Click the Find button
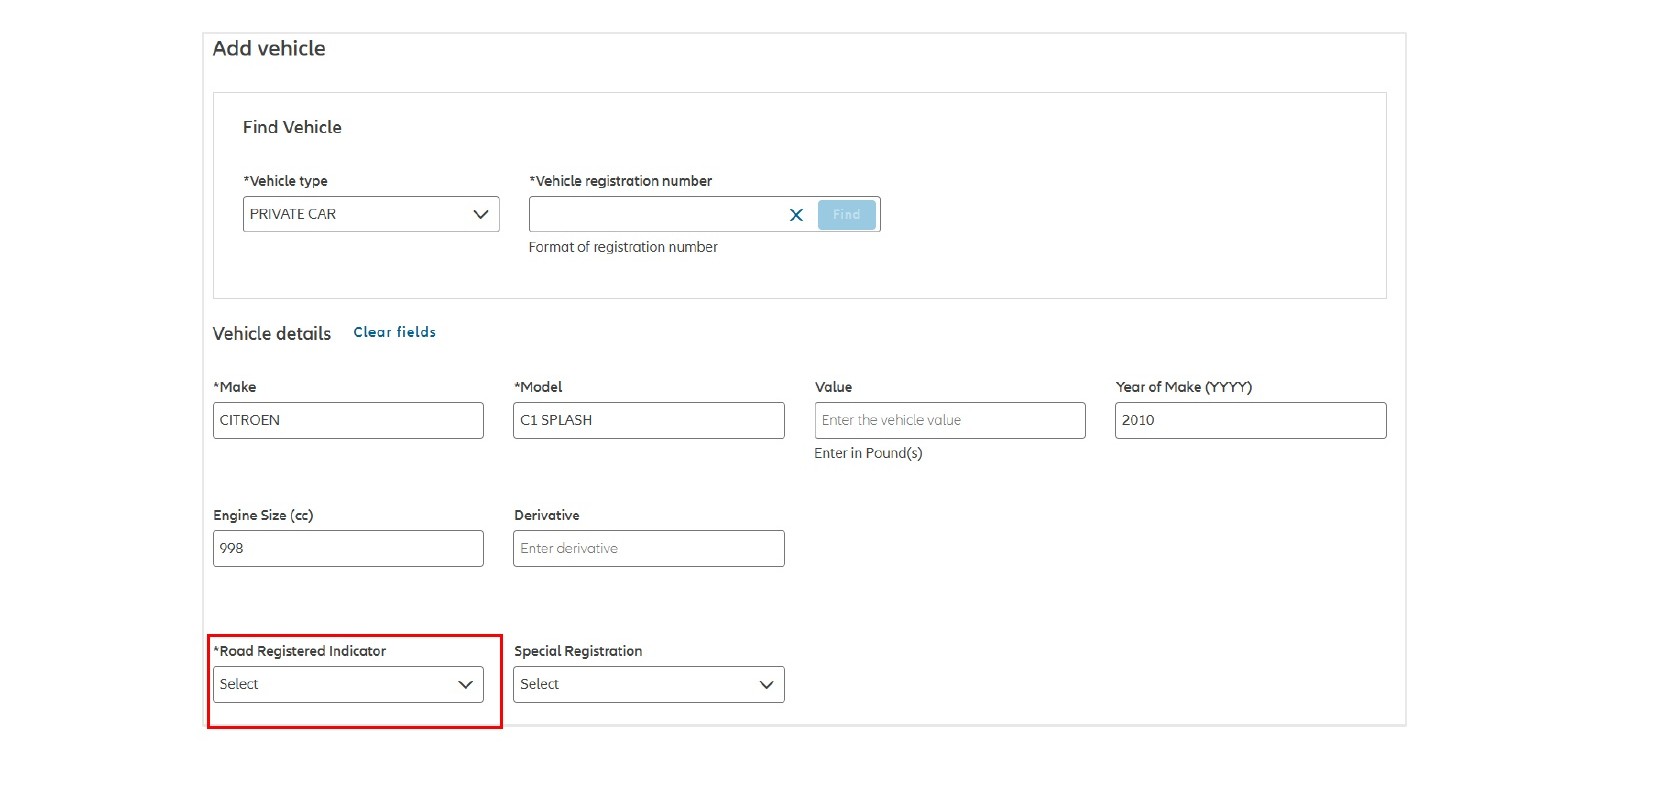Viewport: 1654px width, 788px height. [x=846, y=215]
